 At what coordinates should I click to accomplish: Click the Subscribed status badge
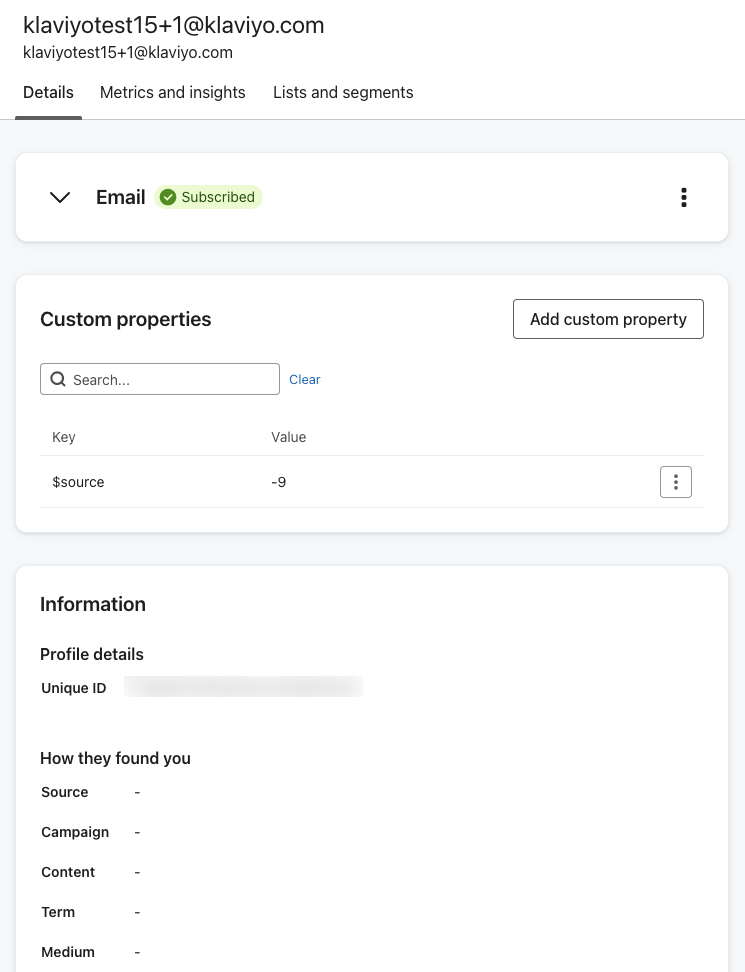[x=209, y=197]
